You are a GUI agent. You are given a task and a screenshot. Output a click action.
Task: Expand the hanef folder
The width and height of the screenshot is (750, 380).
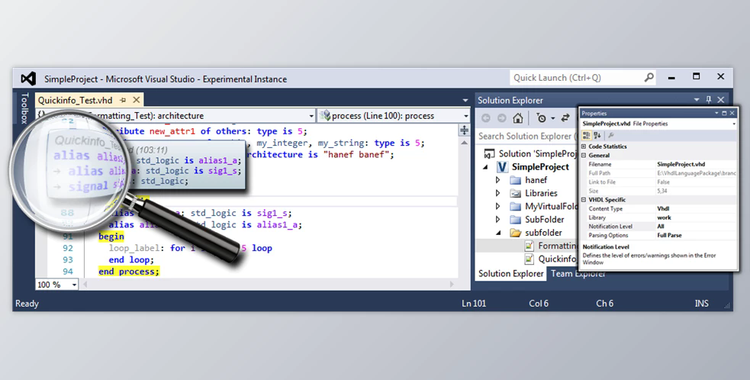[498, 180]
